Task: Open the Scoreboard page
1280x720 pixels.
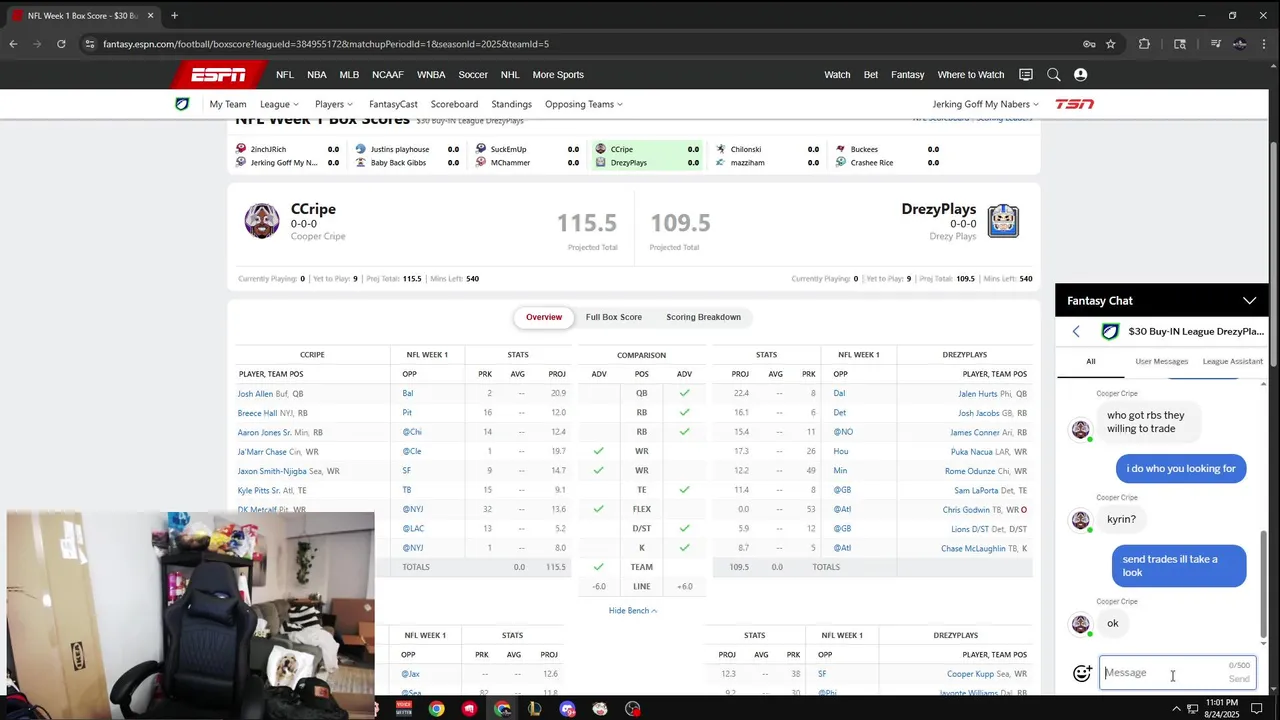Action: coord(454,104)
